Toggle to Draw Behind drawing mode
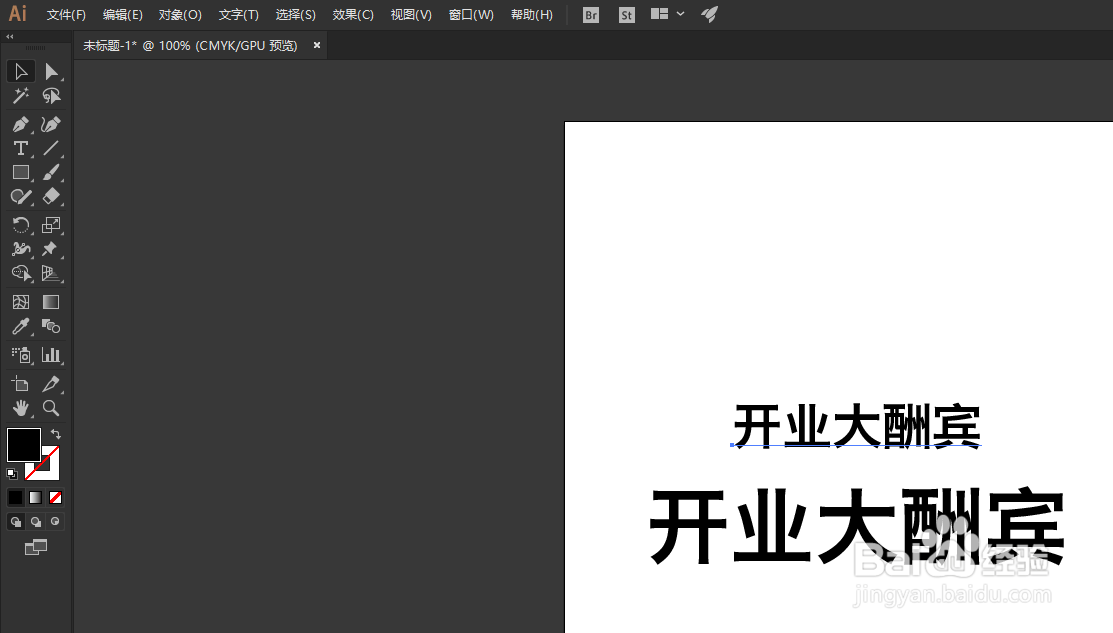 (x=35, y=521)
